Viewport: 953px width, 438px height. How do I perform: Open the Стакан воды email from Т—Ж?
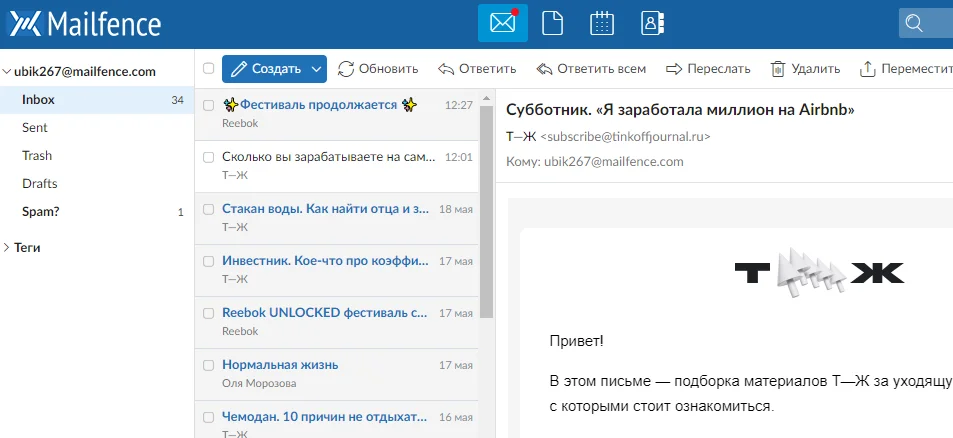[325, 209]
